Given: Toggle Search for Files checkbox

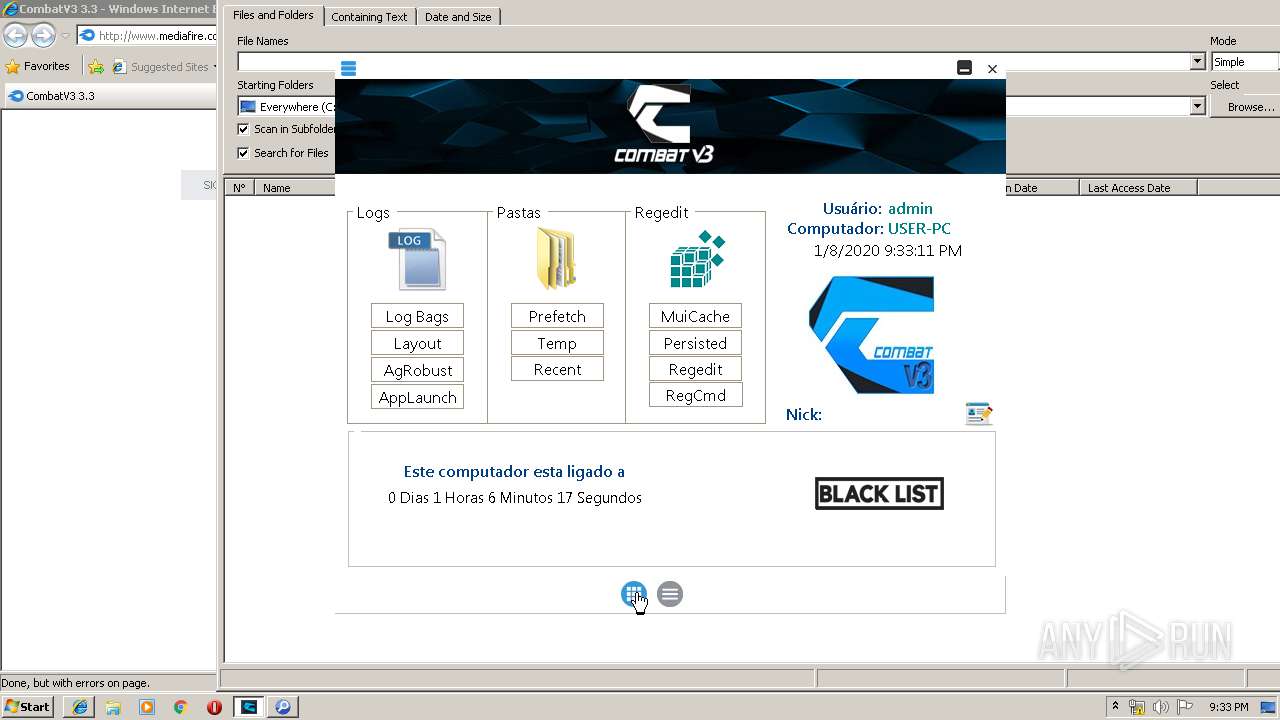Looking at the screenshot, I should 243,153.
